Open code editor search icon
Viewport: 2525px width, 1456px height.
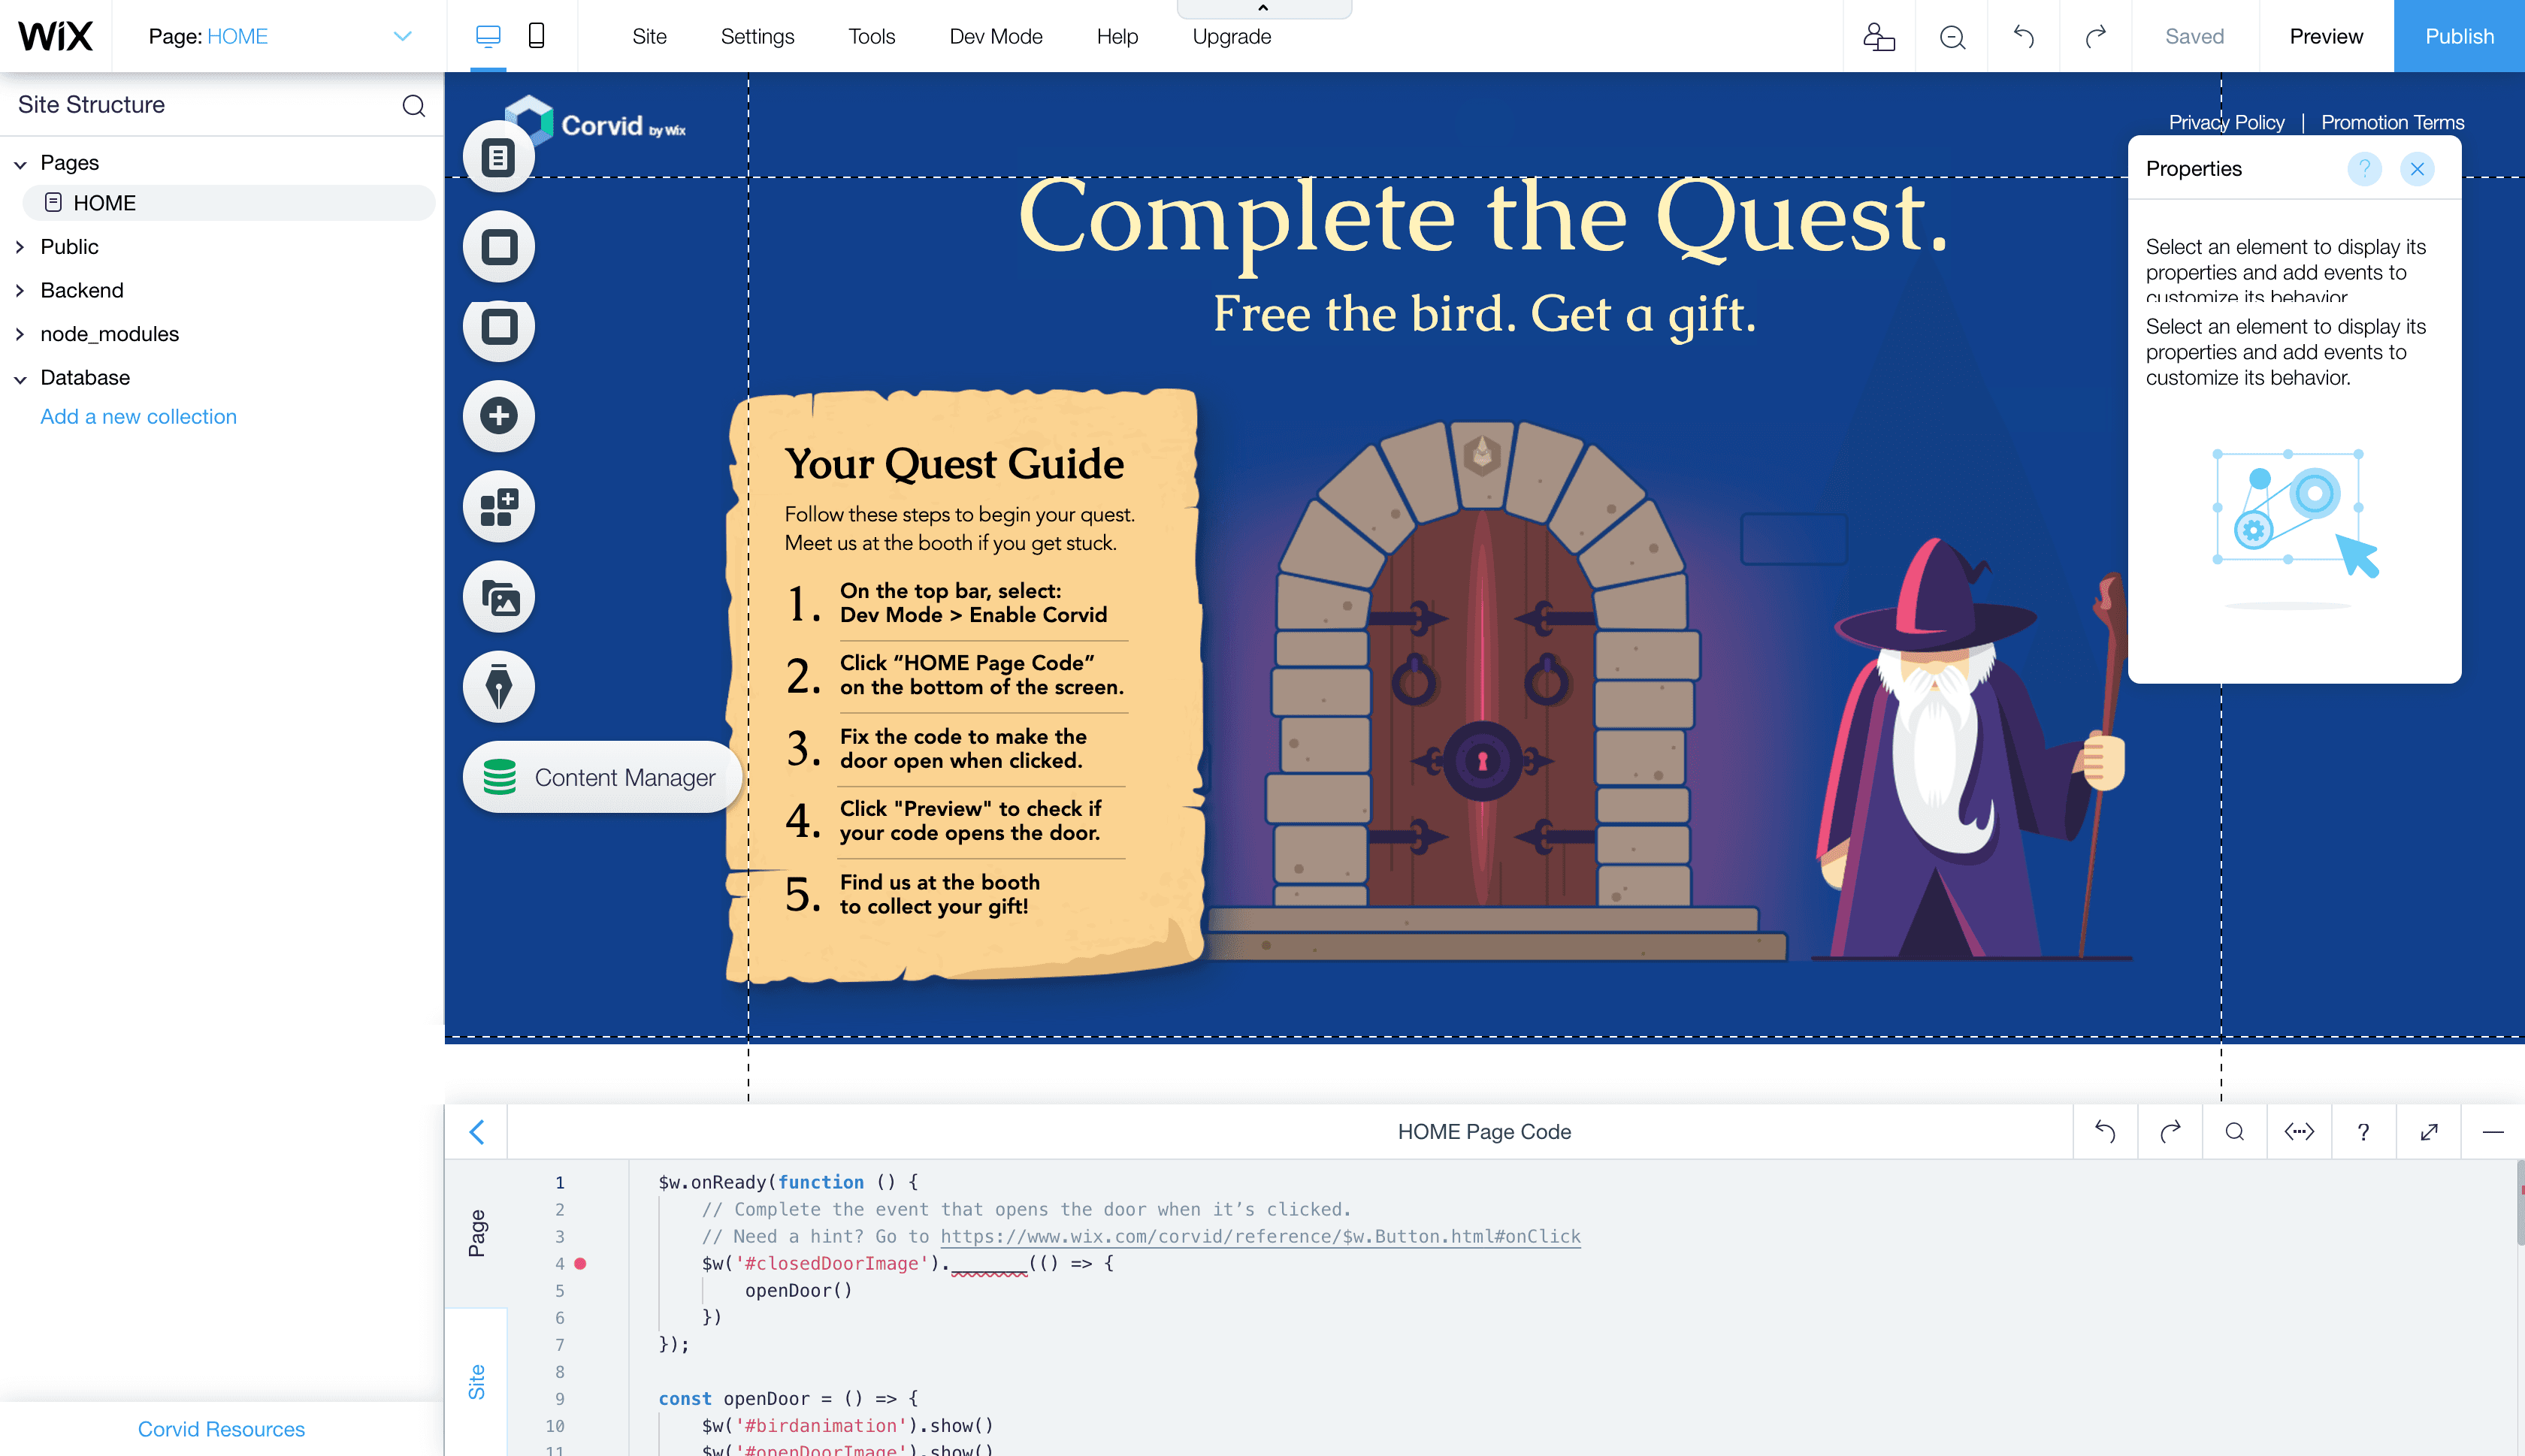[2234, 1131]
